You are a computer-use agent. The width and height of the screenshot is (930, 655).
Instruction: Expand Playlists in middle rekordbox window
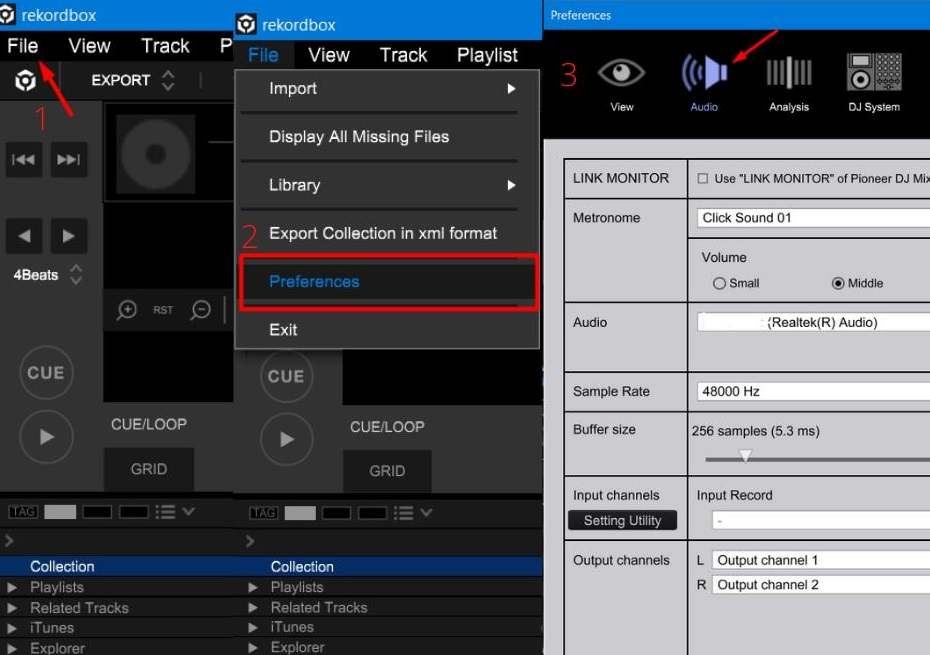click(x=253, y=587)
